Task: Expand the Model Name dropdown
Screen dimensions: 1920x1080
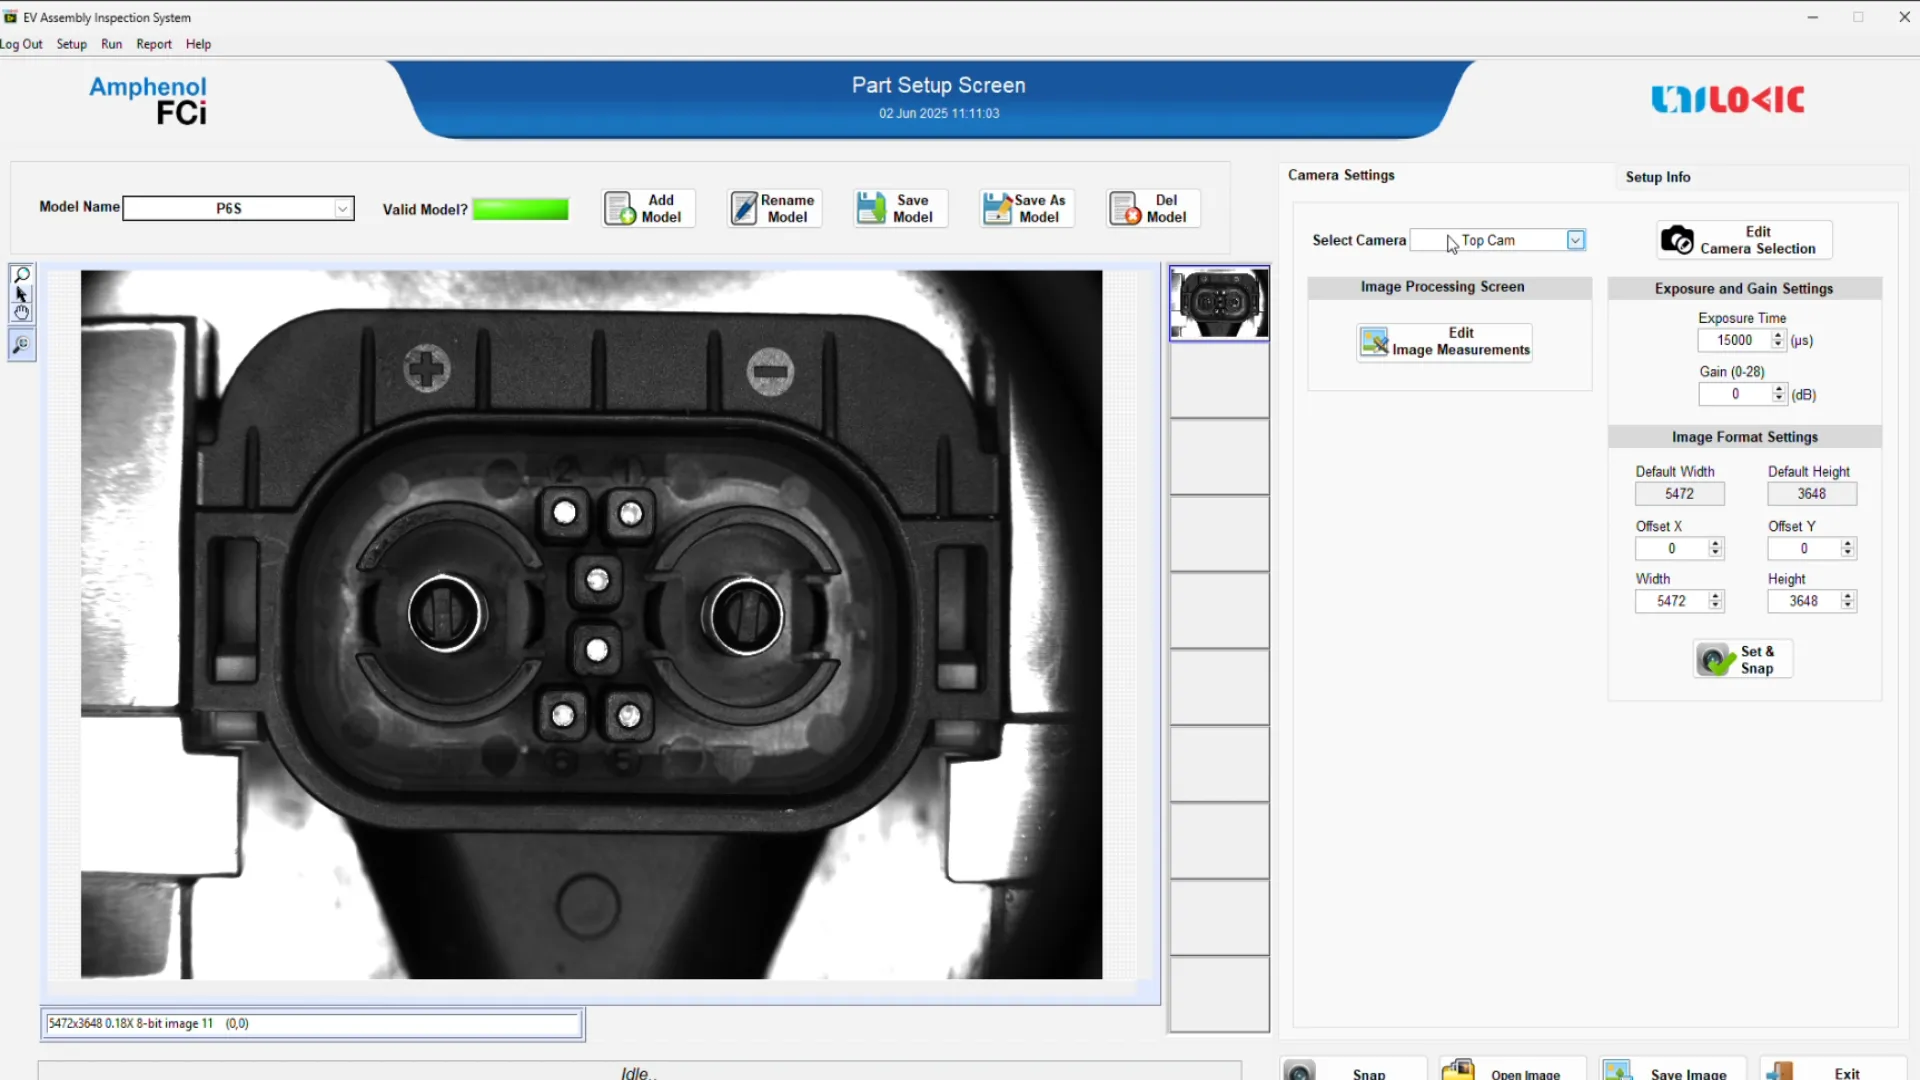Action: (x=343, y=208)
